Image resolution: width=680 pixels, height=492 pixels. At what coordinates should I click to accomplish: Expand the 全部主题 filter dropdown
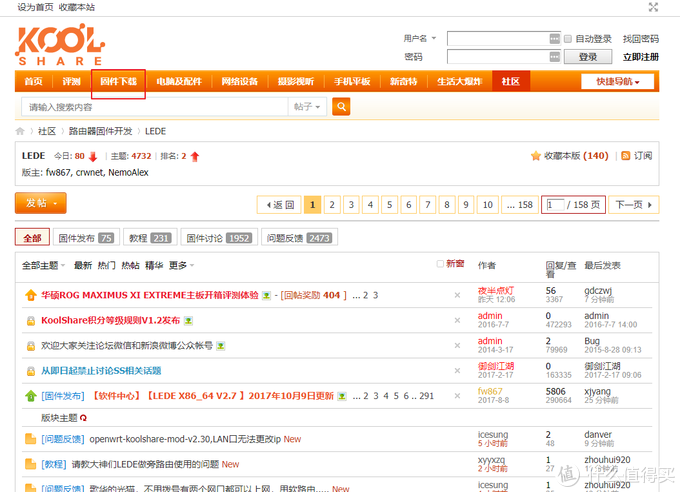coord(43,266)
